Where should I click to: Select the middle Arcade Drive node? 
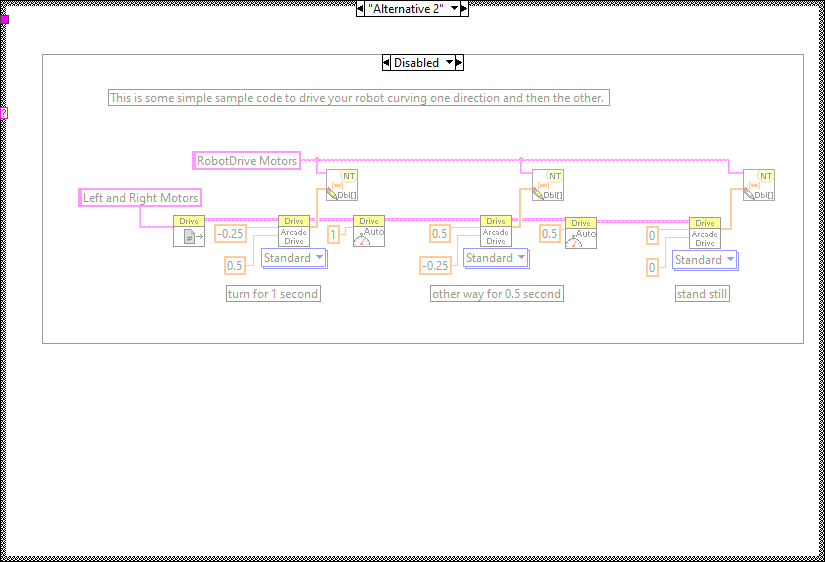496,231
